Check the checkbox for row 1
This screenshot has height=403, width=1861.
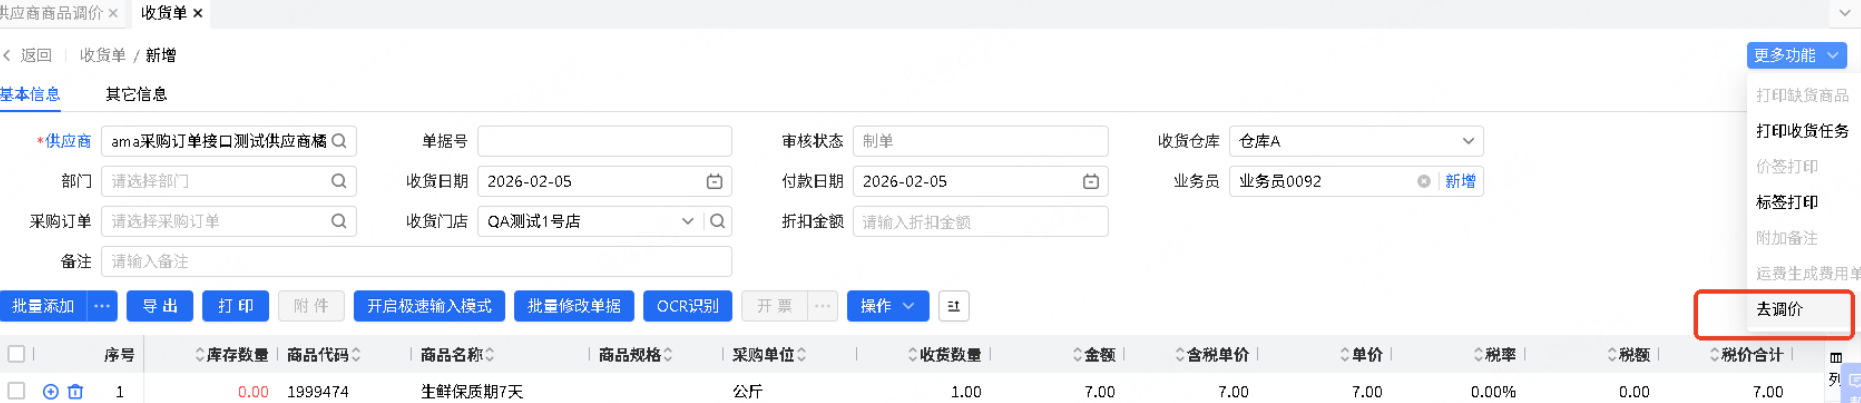(16, 391)
